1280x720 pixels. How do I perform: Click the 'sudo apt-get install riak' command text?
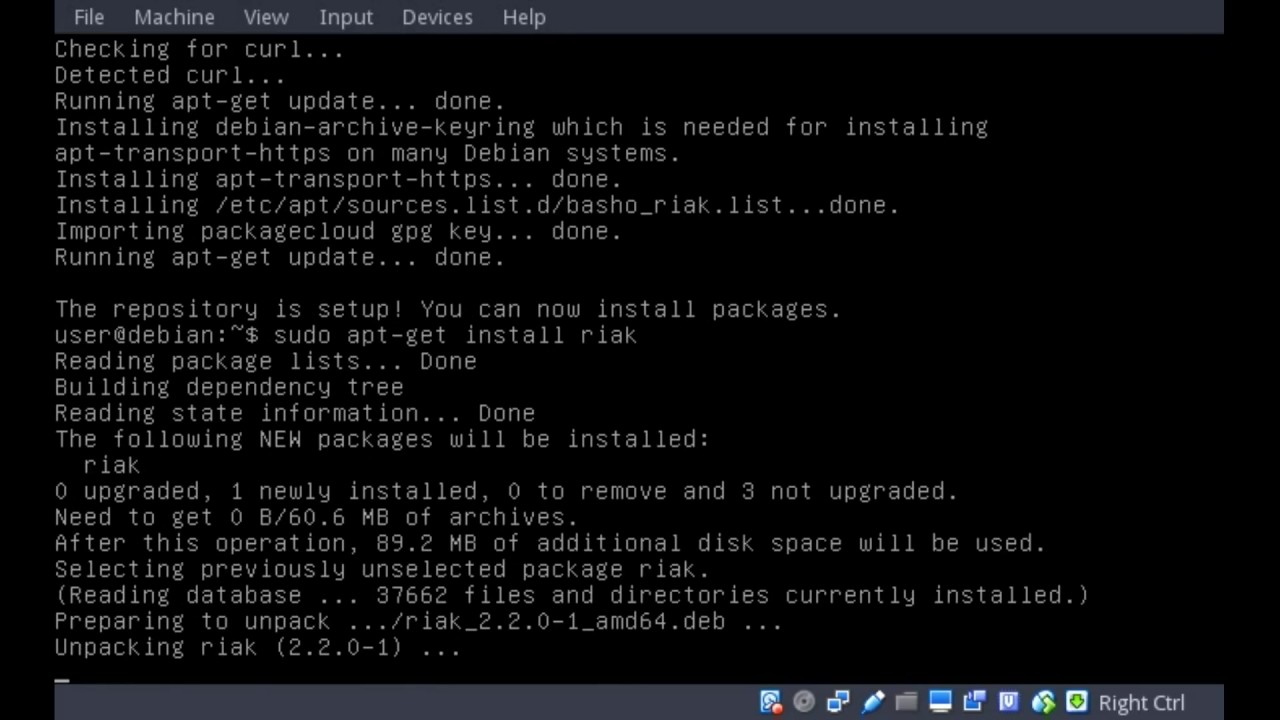[455, 335]
